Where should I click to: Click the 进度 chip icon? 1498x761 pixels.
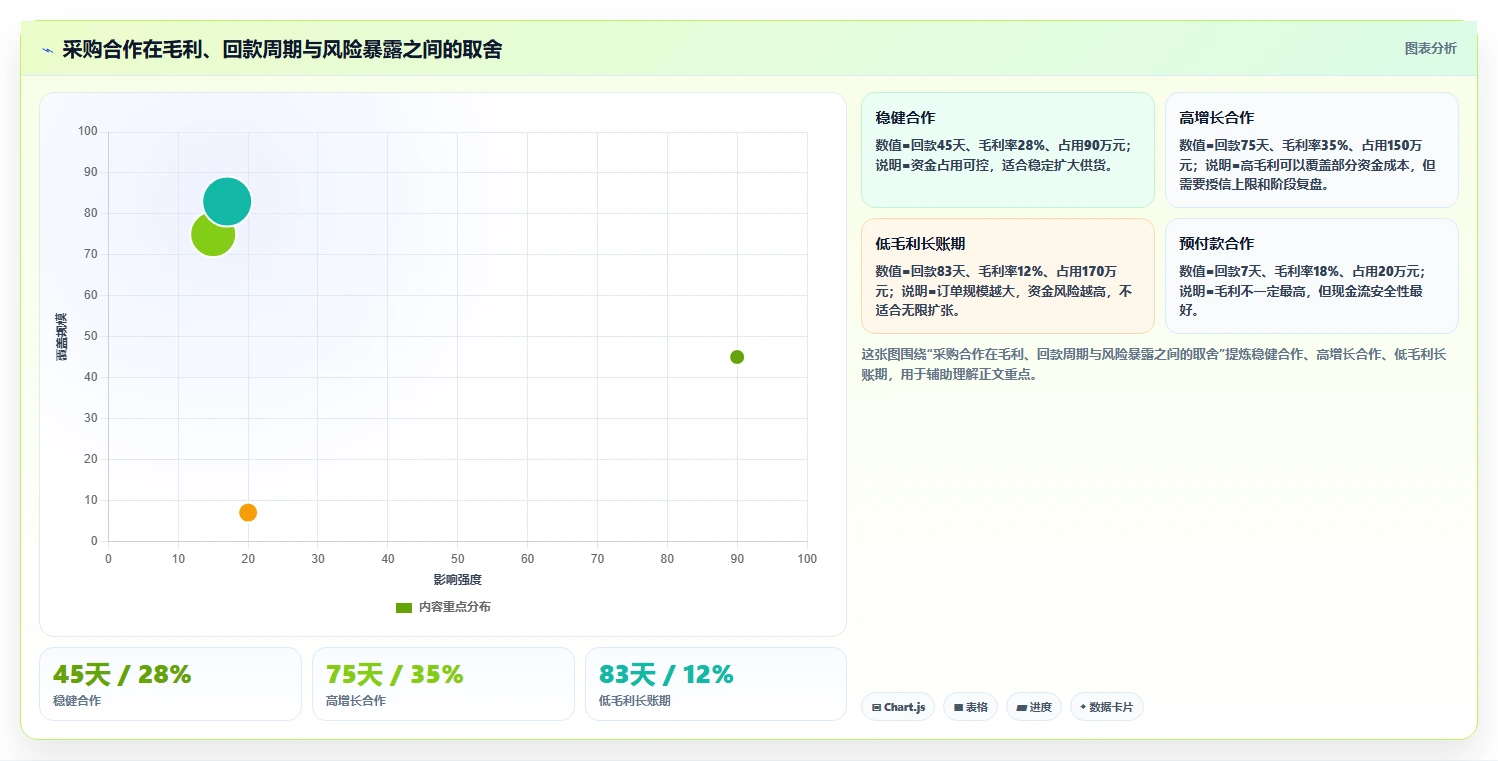[x=1021, y=707]
